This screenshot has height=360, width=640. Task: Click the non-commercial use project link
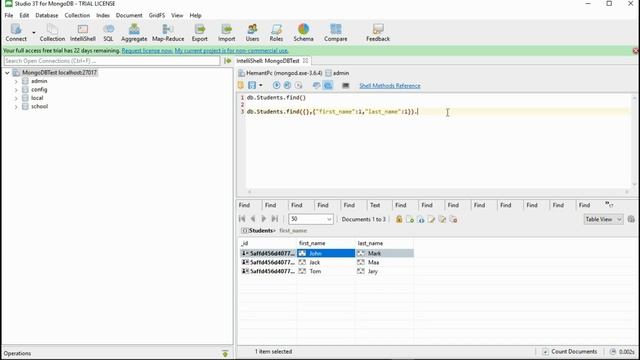[231, 51]
